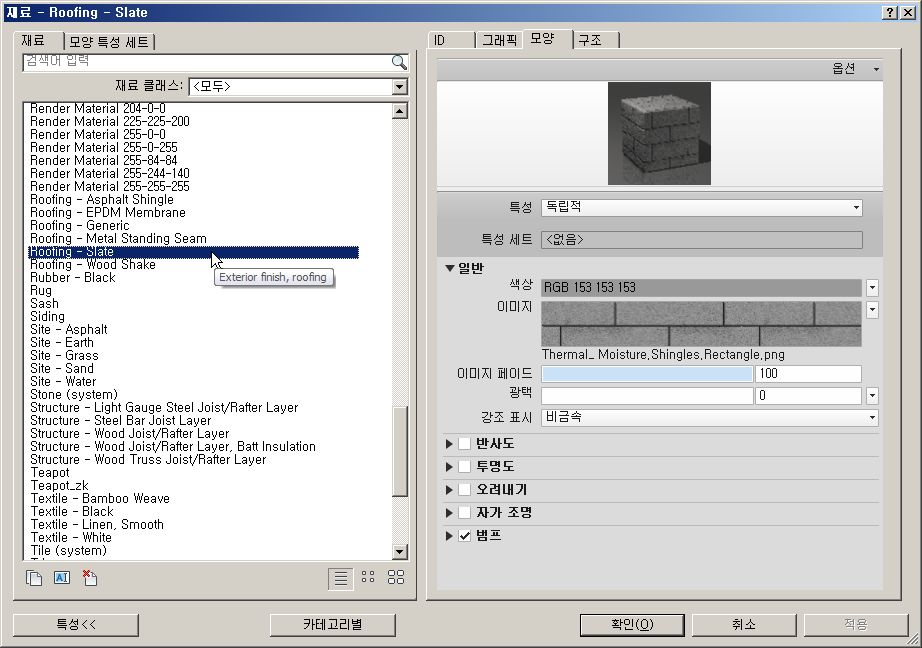The image size is (922, 648).
Task: Select Structure - Steel Bar Joist Layer
Action: coord(121,420)
